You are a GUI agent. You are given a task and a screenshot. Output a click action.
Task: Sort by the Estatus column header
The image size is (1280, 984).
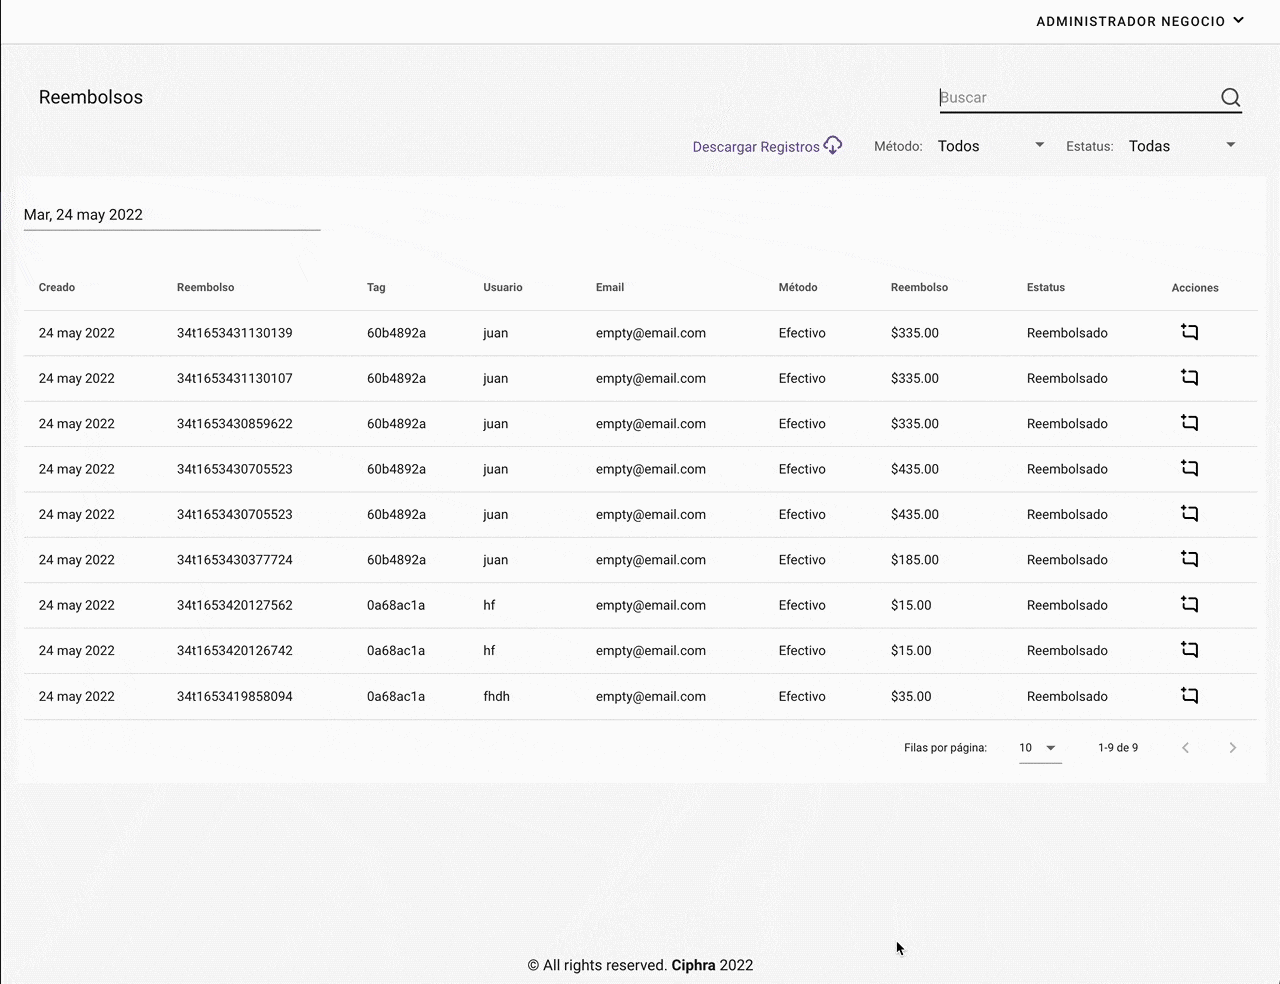(1045, 288)
